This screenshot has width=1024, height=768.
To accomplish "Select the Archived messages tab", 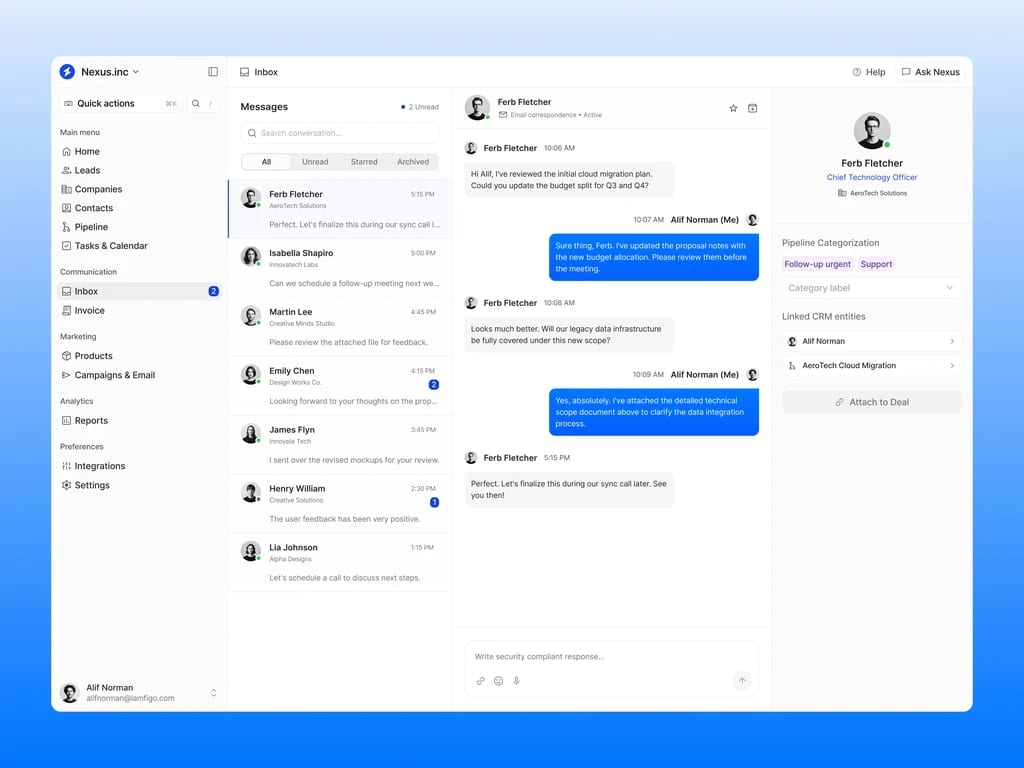I will (413, 162).
